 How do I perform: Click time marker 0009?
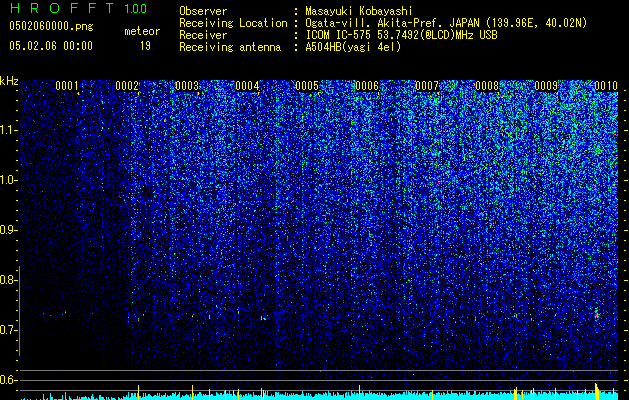pos(546,86)
